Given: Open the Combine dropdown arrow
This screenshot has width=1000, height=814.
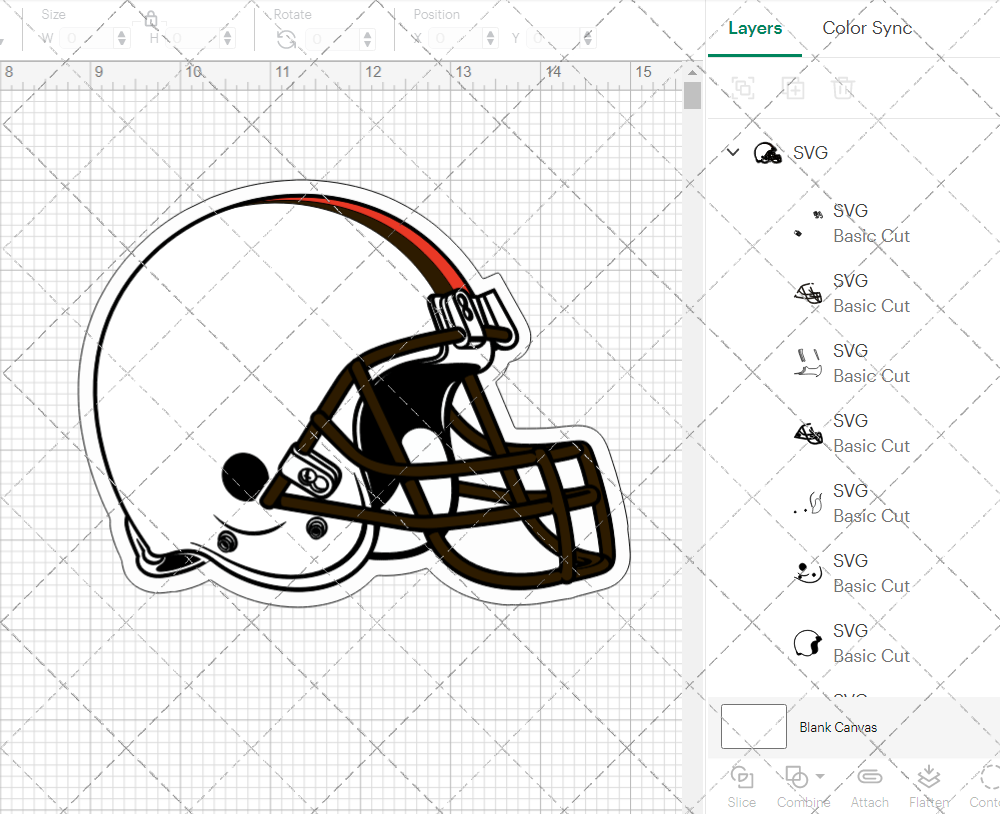Looking at the screenshot, I should [x=820, y=777].
